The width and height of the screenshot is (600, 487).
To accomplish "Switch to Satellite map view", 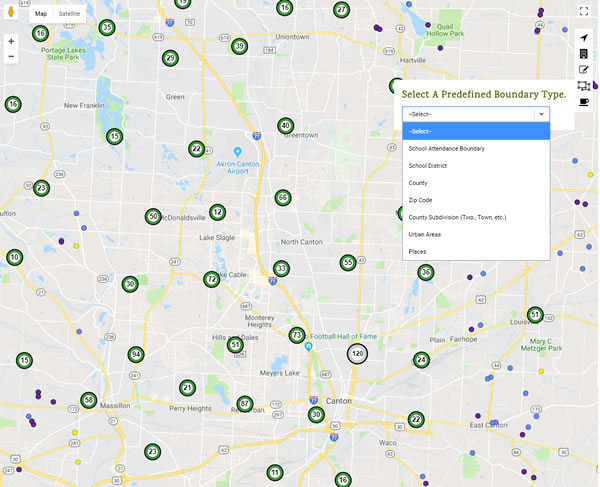I will [69, 14].
